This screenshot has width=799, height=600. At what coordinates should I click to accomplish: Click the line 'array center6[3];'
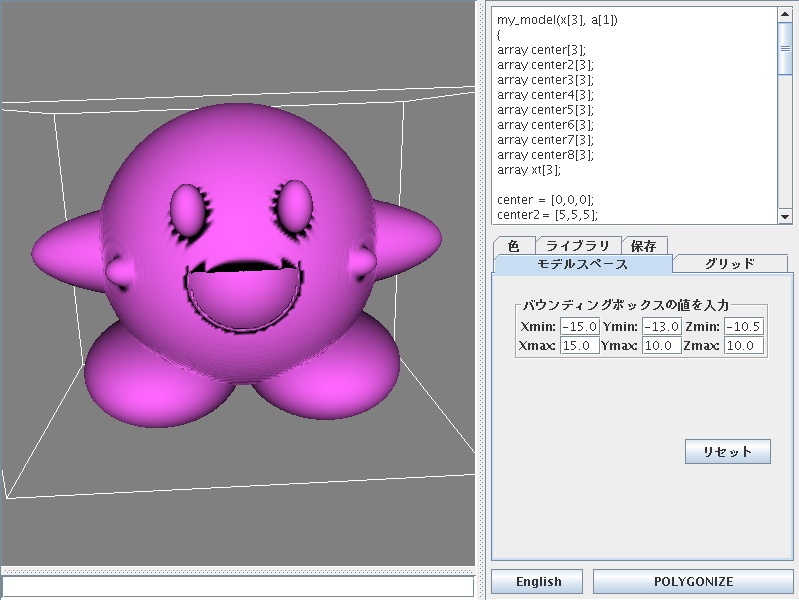[545, 125]
